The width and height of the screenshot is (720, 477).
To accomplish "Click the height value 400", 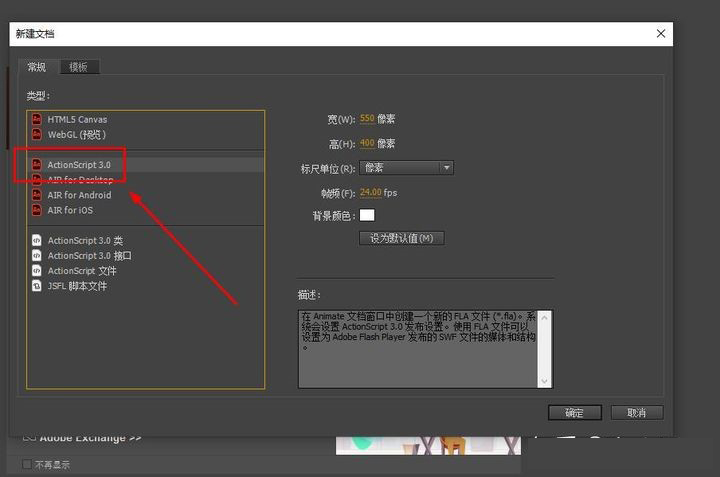I will click(x=367, y=143).
